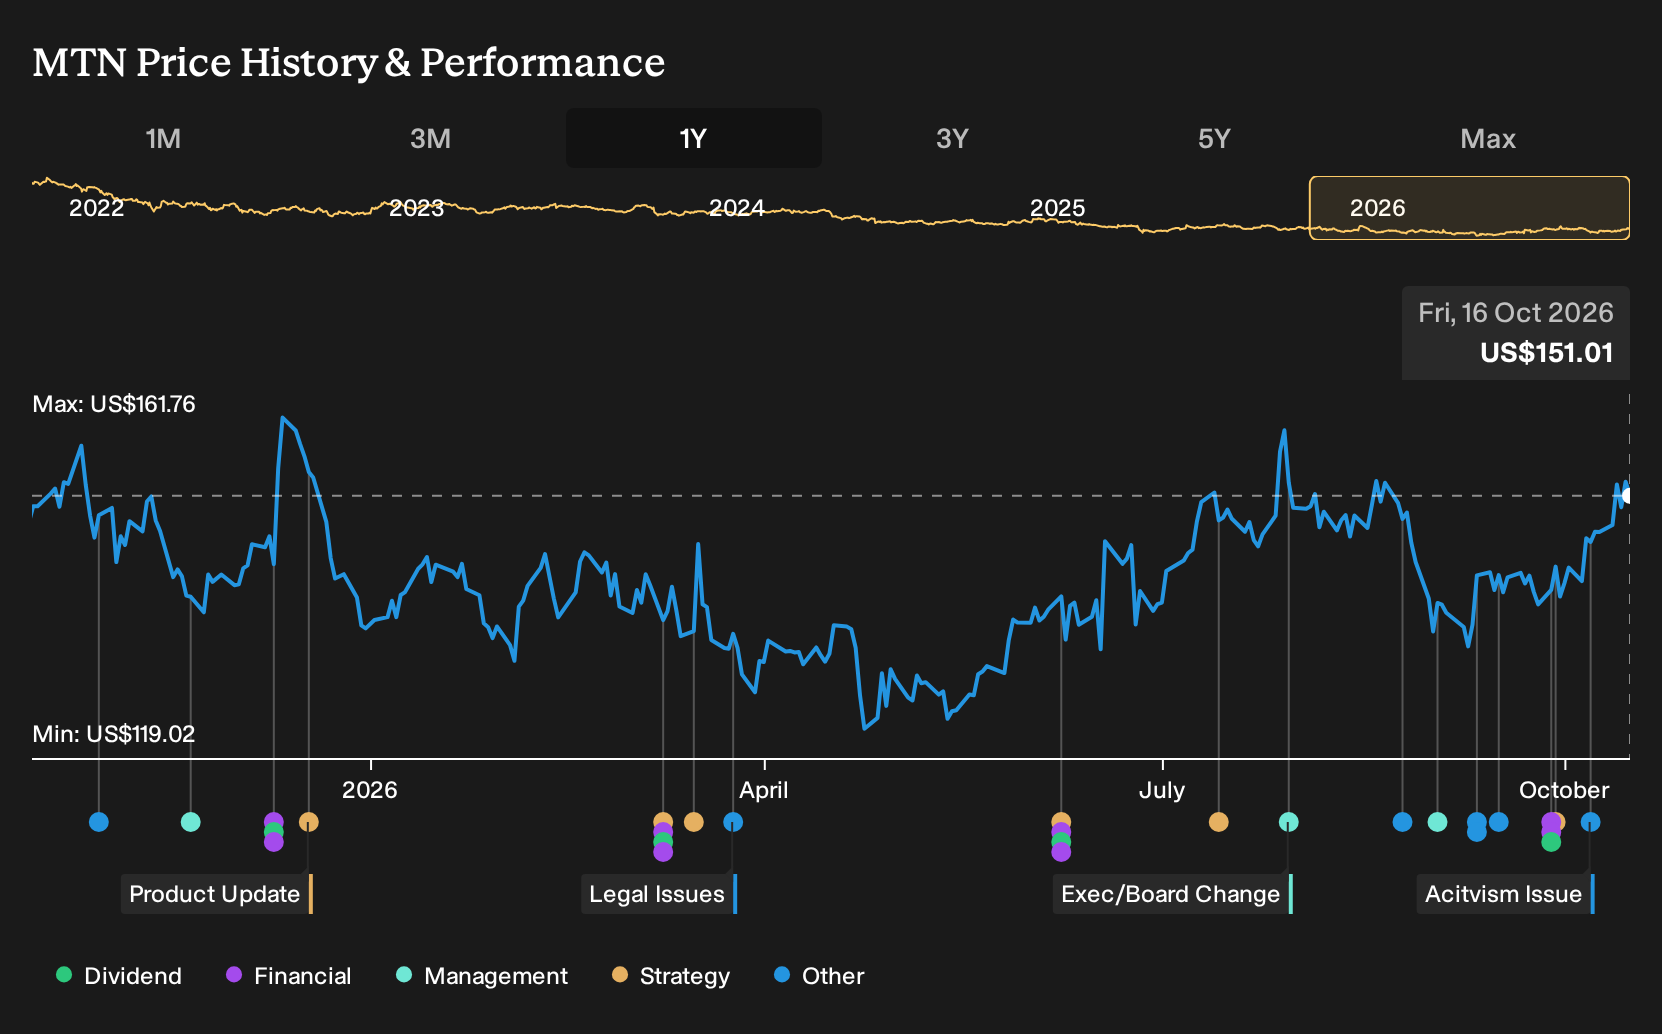Toggle the Dividend legend filter
Image resolution: width=1662 pixels, height=1034 pixels.
[x=119, y=976]
